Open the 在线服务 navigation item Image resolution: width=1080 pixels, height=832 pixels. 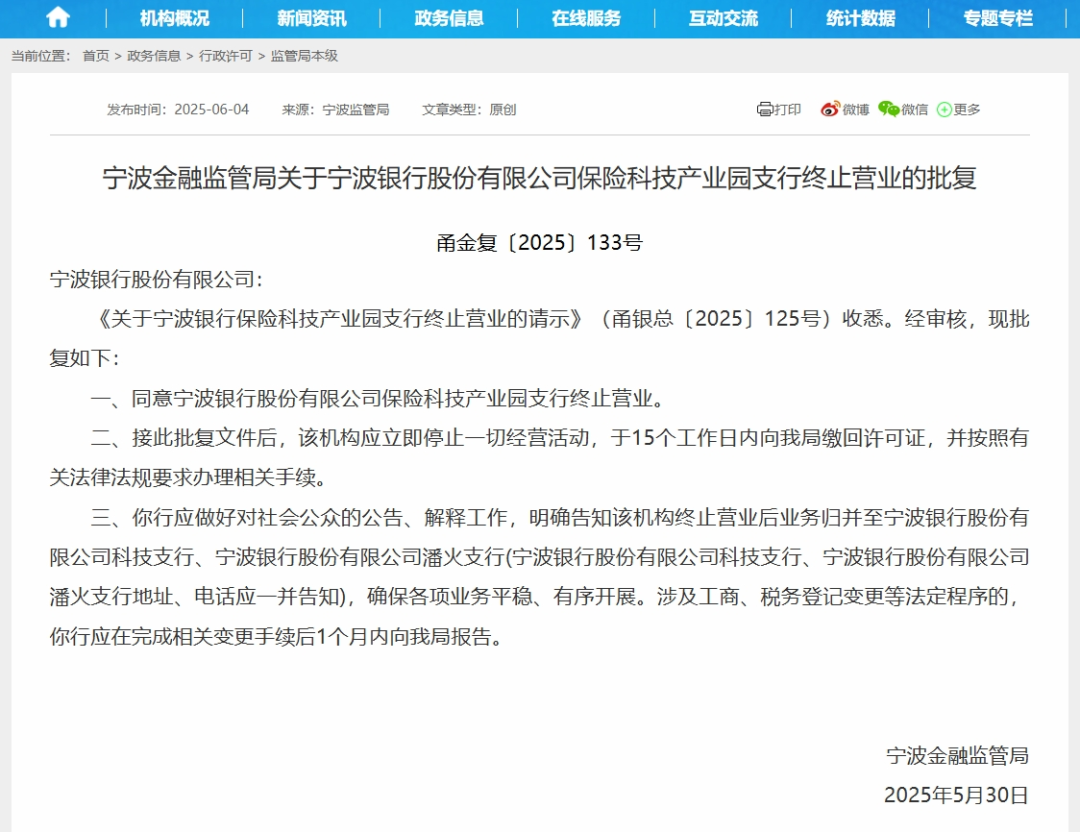tap(586, 19)
